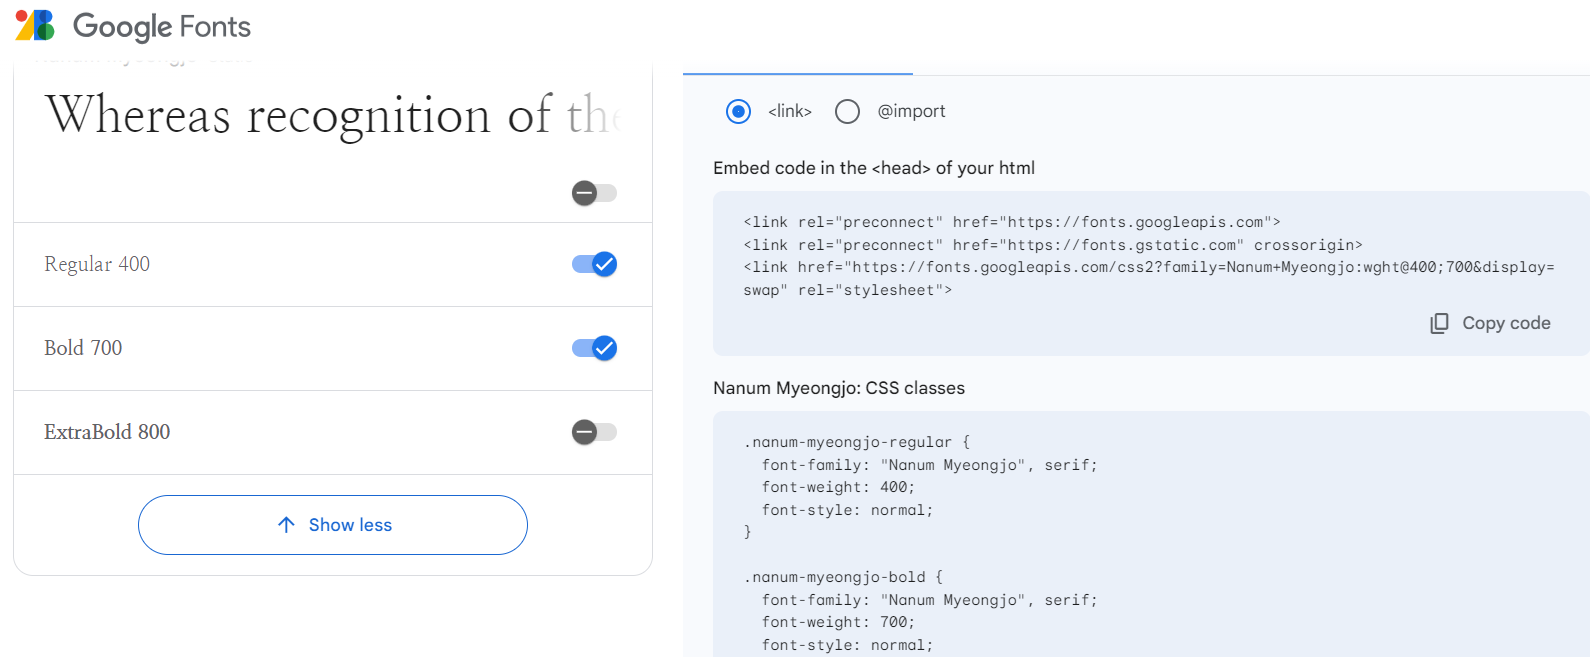
Task: Click the font-weight: 700 line
Action: (838, 622)
